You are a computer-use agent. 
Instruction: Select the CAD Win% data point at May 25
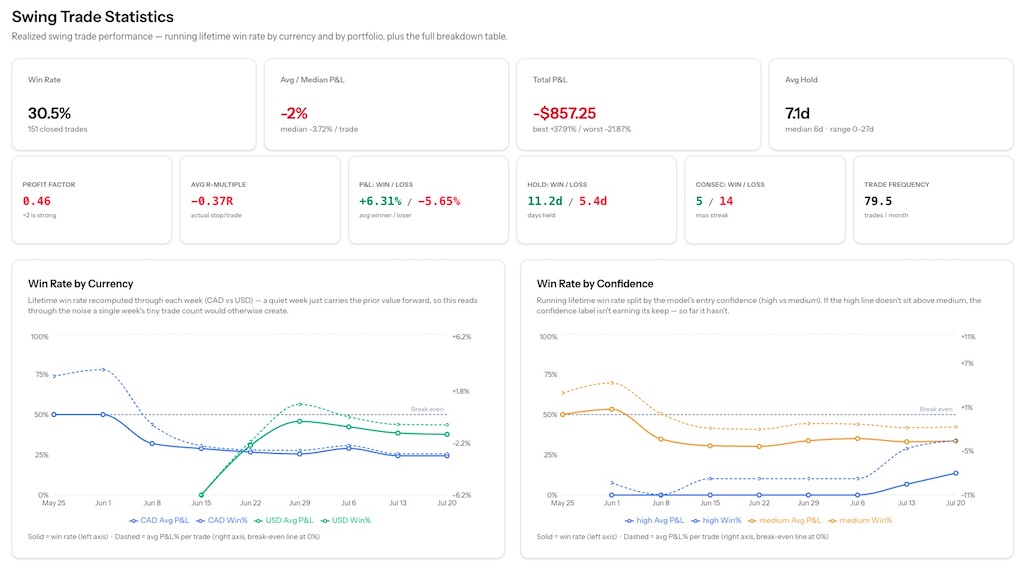click(x=54, y=414)
